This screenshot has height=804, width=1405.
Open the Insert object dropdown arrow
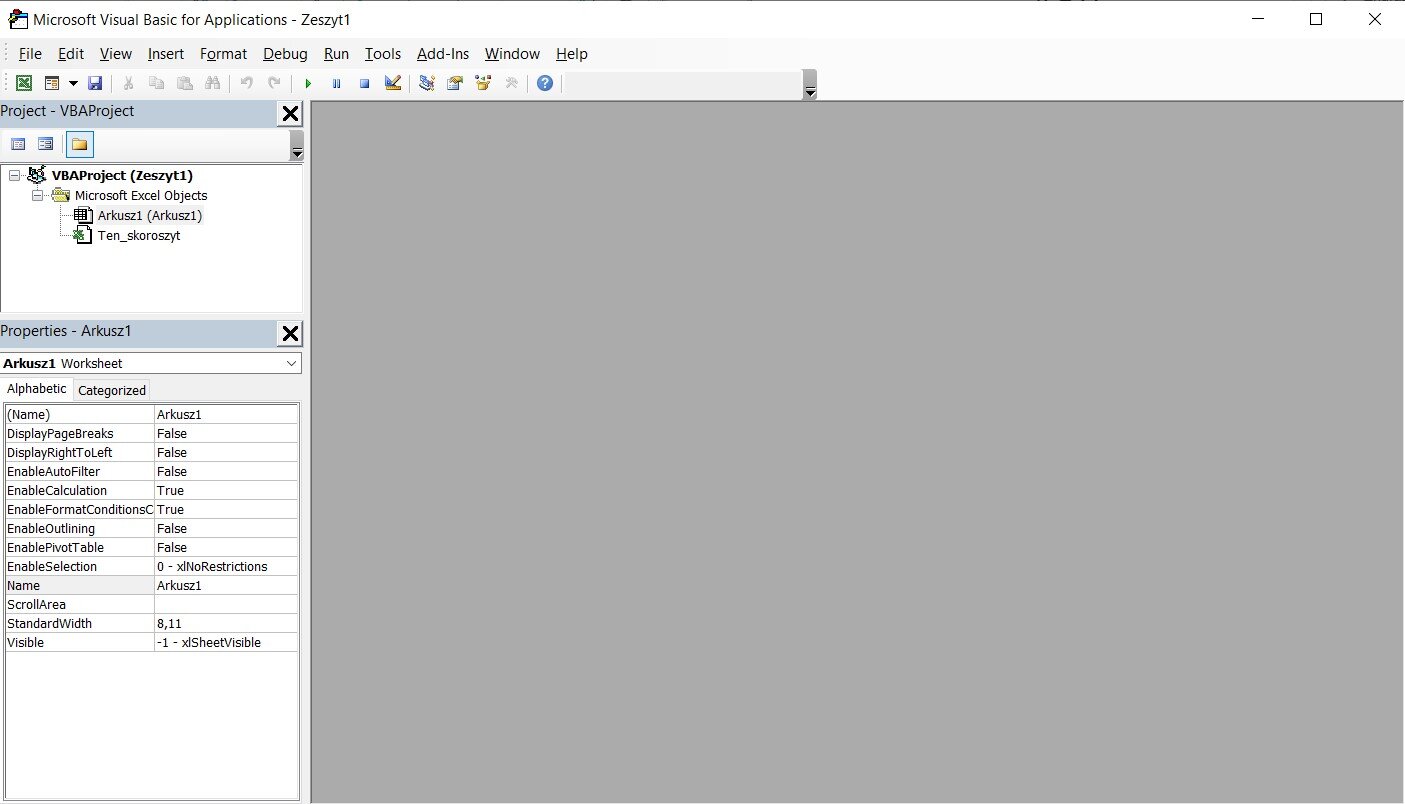click(x=73, y=83)
